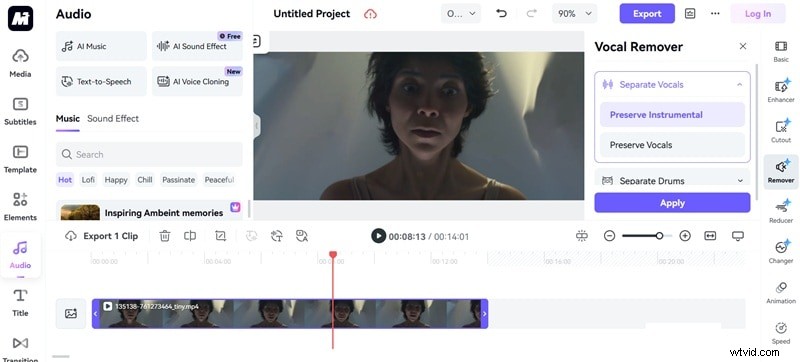Open the 90% zoom dropdown
The image size is (800, 362).
[x=575, y=14]
